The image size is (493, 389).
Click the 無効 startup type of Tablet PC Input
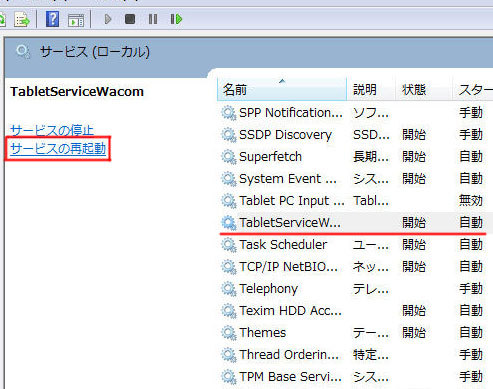tap(471, 201)
